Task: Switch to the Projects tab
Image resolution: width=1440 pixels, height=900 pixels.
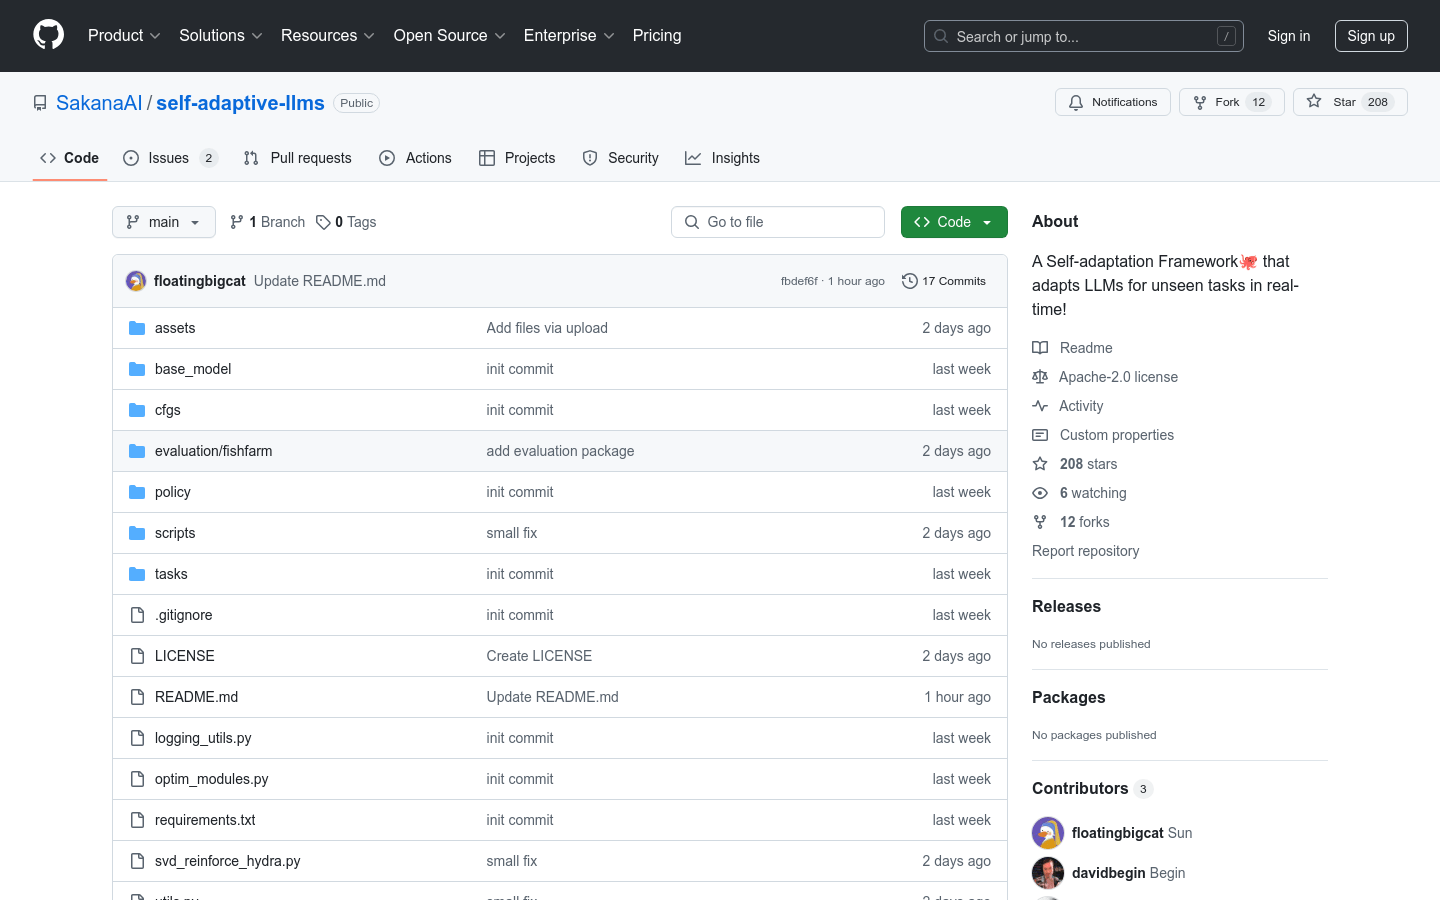Action: 517,158
